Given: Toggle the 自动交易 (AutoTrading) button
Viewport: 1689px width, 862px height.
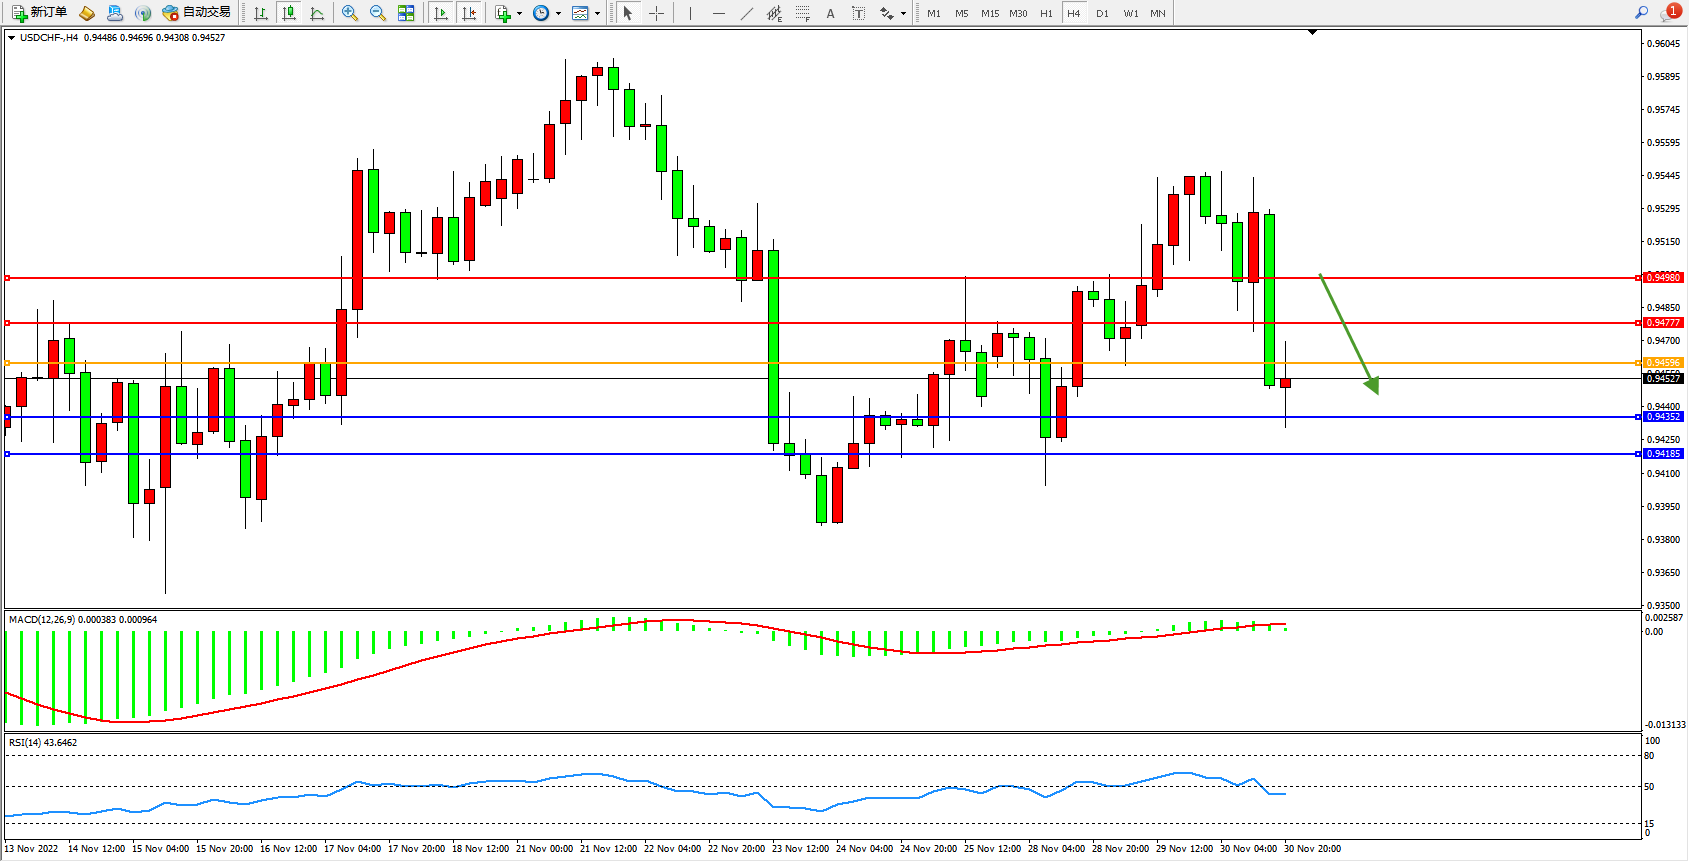Looking at the screenshot, I should 197,13.
